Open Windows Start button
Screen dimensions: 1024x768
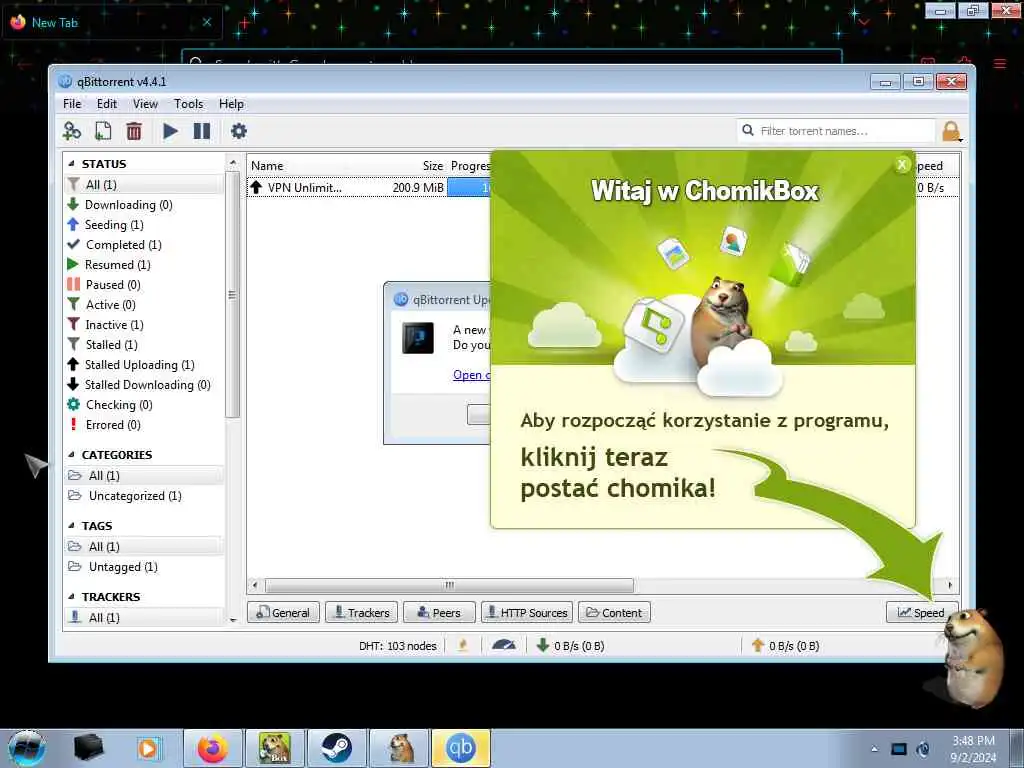point(27,748)
